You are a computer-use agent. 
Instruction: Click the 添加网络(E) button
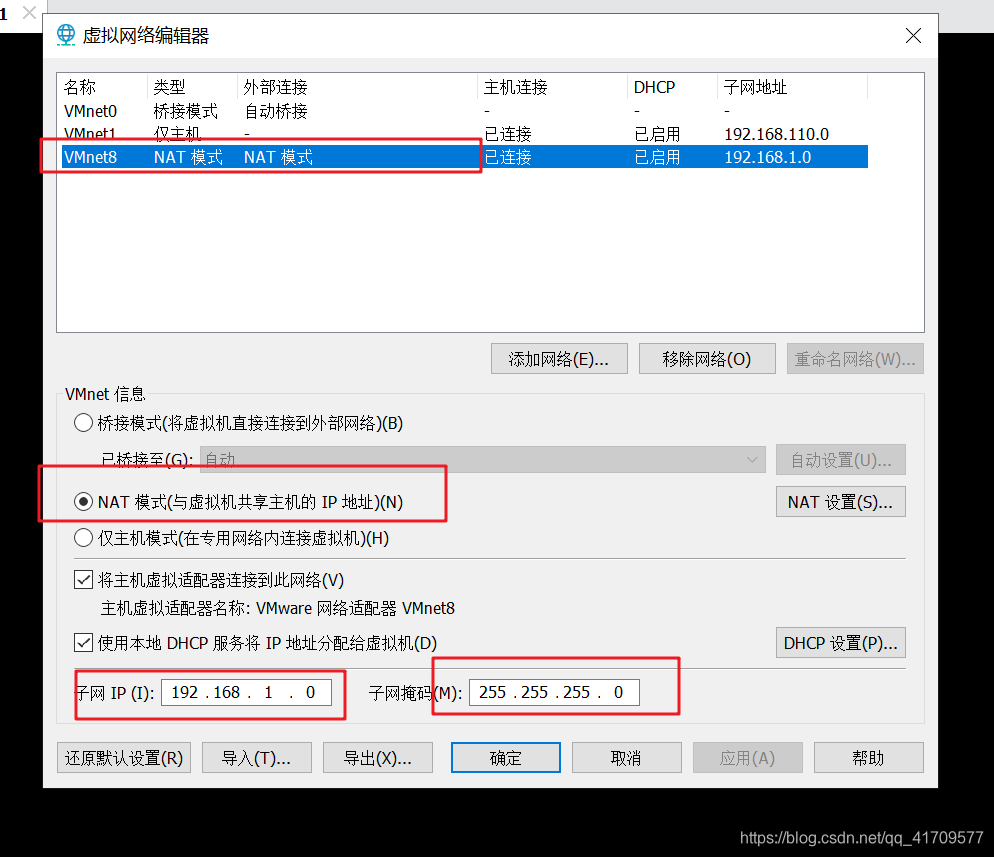pos(559,359)
